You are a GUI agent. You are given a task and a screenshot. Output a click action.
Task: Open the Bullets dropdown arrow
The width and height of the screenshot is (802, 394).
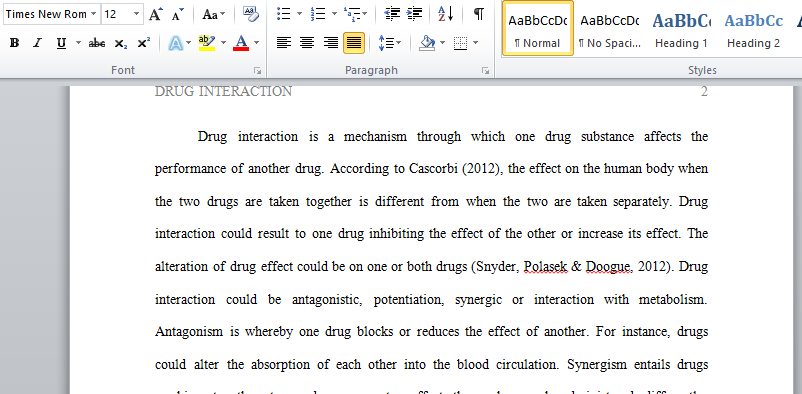(299, 14)
